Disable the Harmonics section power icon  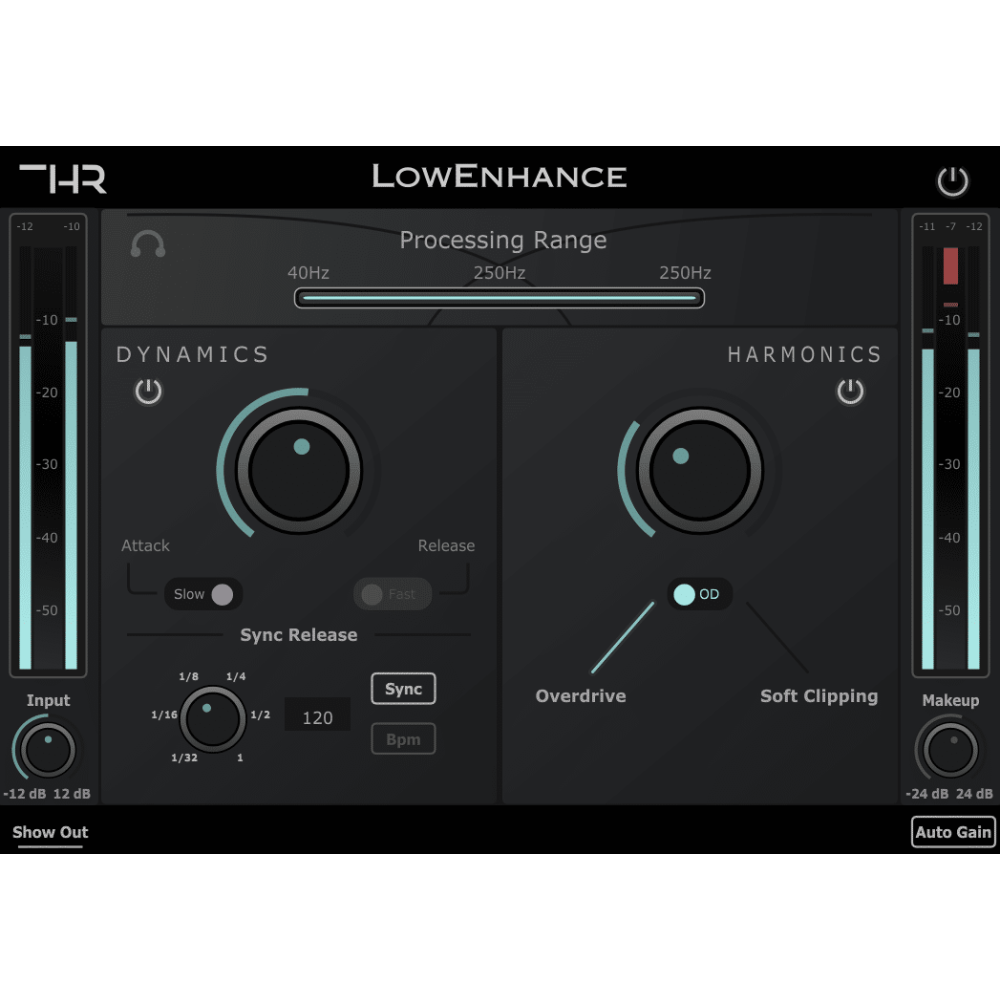850,391
